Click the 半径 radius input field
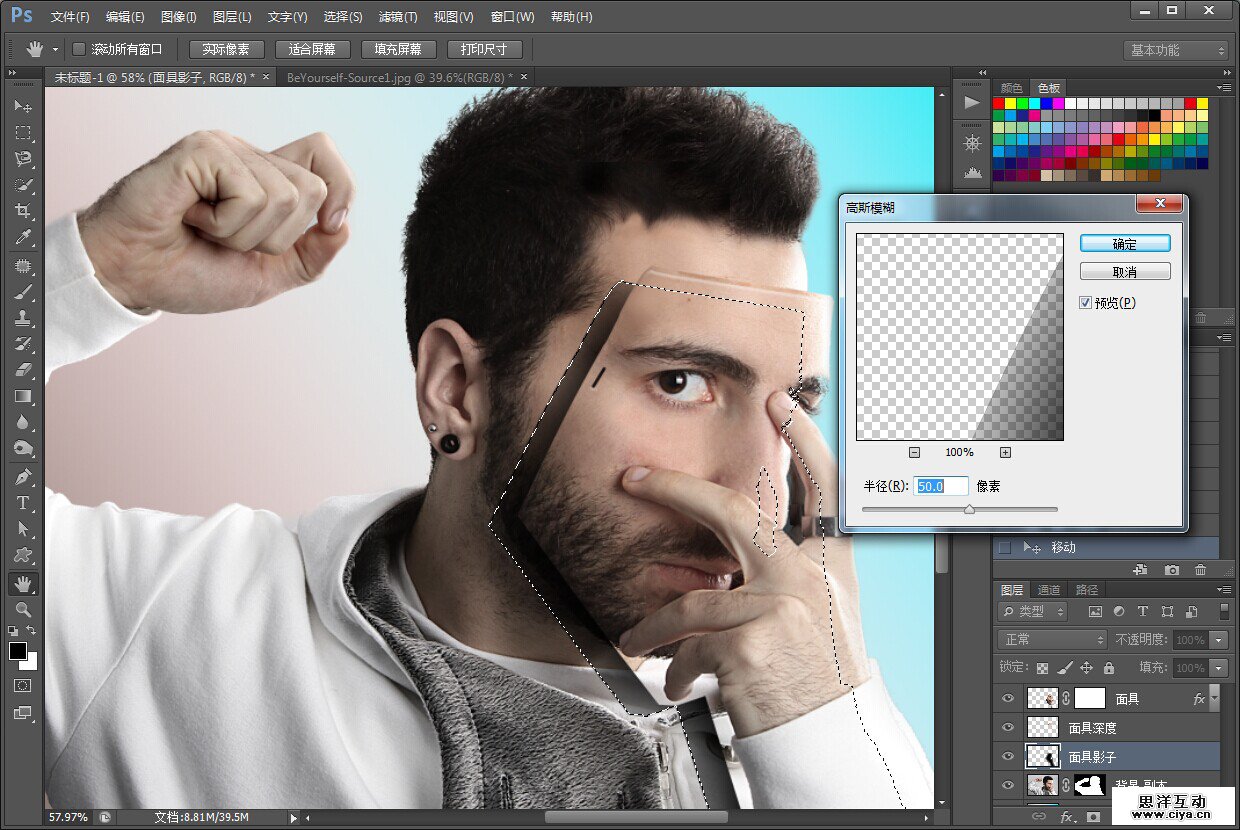This screenshot has width=1240, height=830. coord(942,486)
